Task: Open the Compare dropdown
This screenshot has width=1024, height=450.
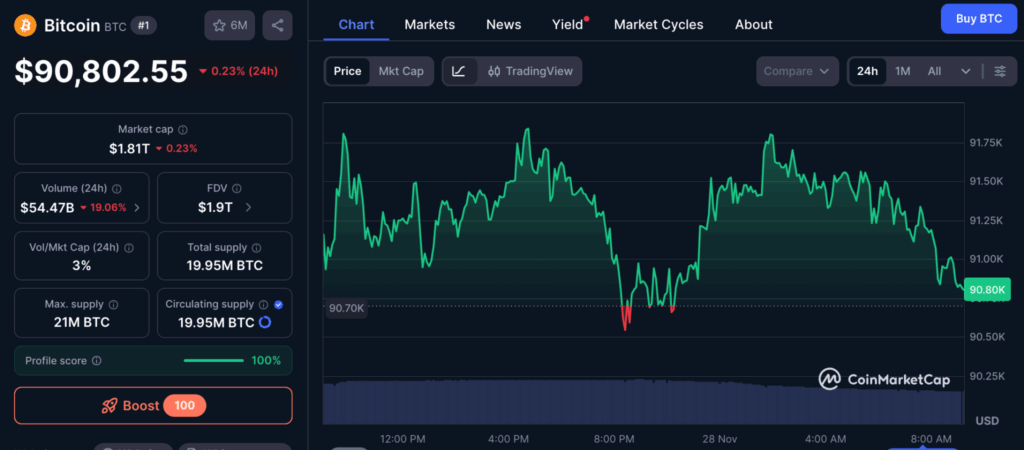Action: tap(796, 71)
